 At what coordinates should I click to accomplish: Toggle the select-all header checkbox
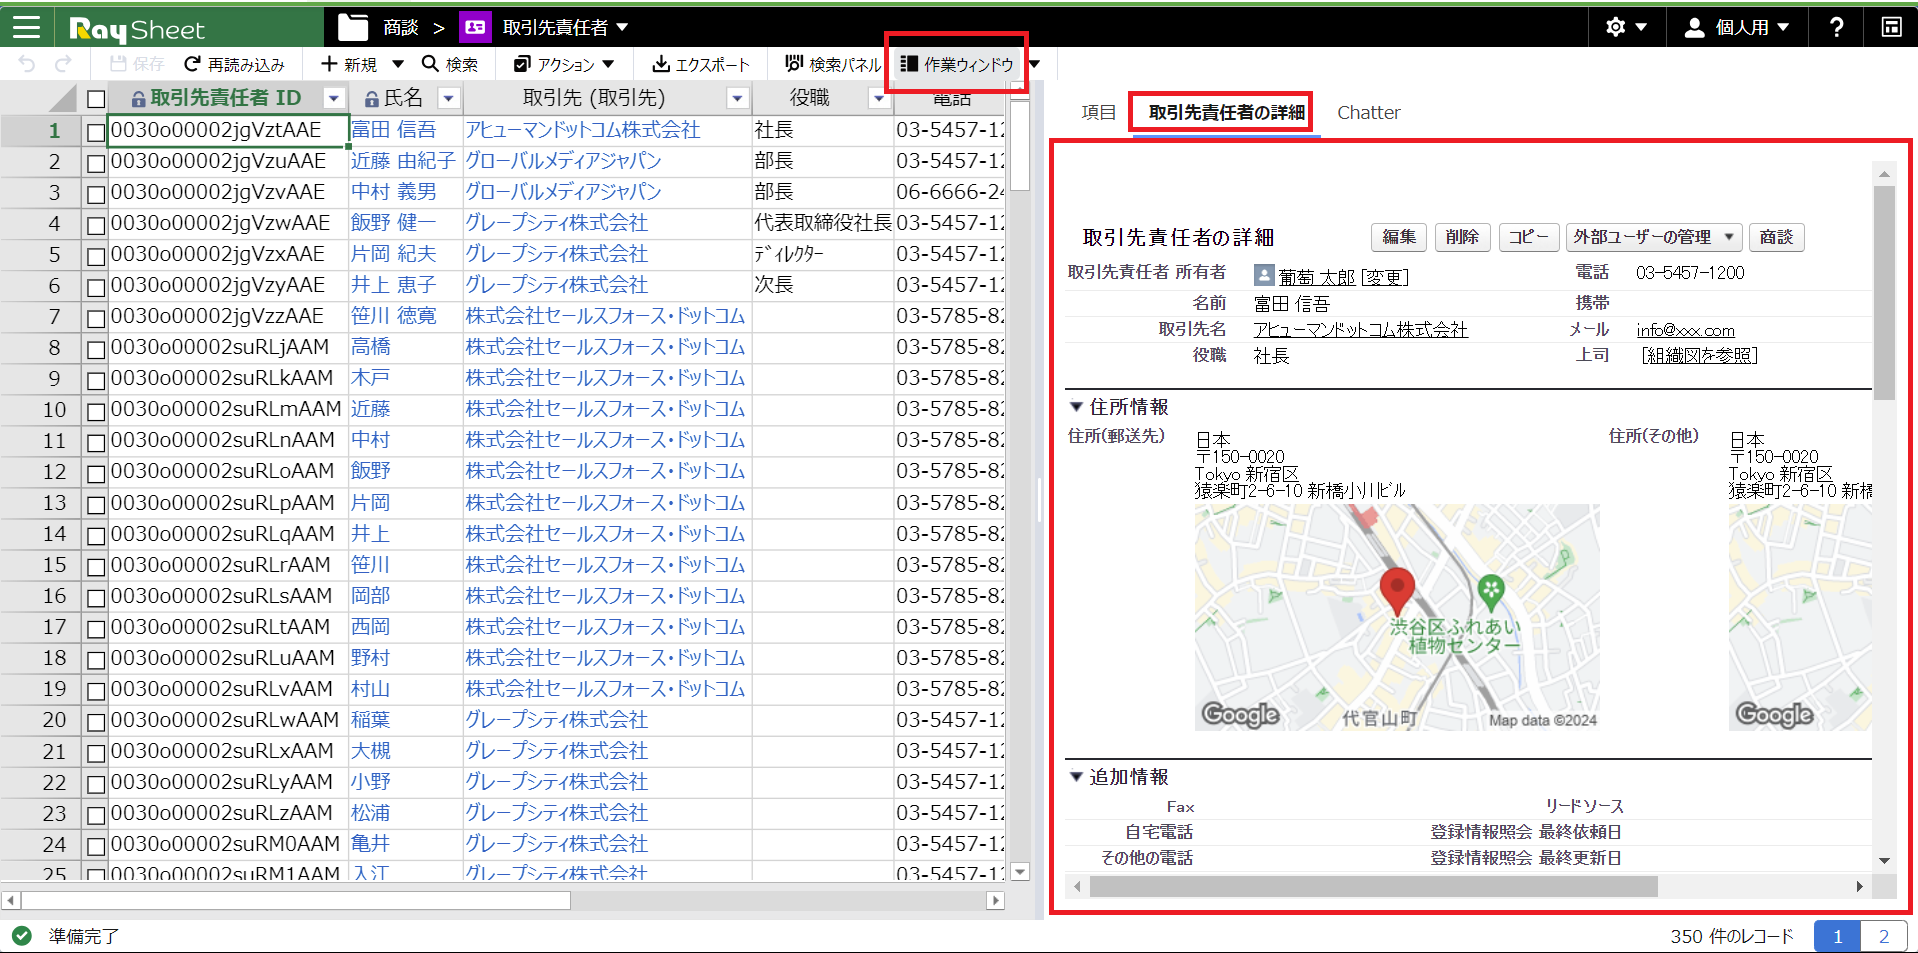[x=96, y=99]
